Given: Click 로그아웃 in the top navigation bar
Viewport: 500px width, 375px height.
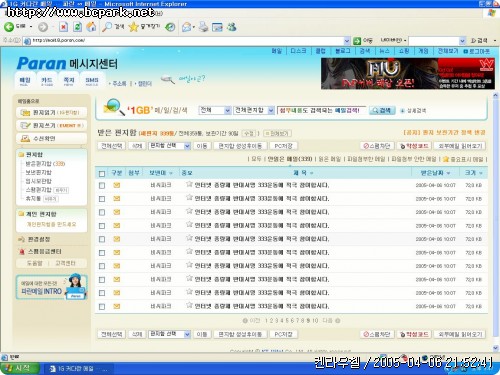Looking at the screenshot, I should click(477, 51).
